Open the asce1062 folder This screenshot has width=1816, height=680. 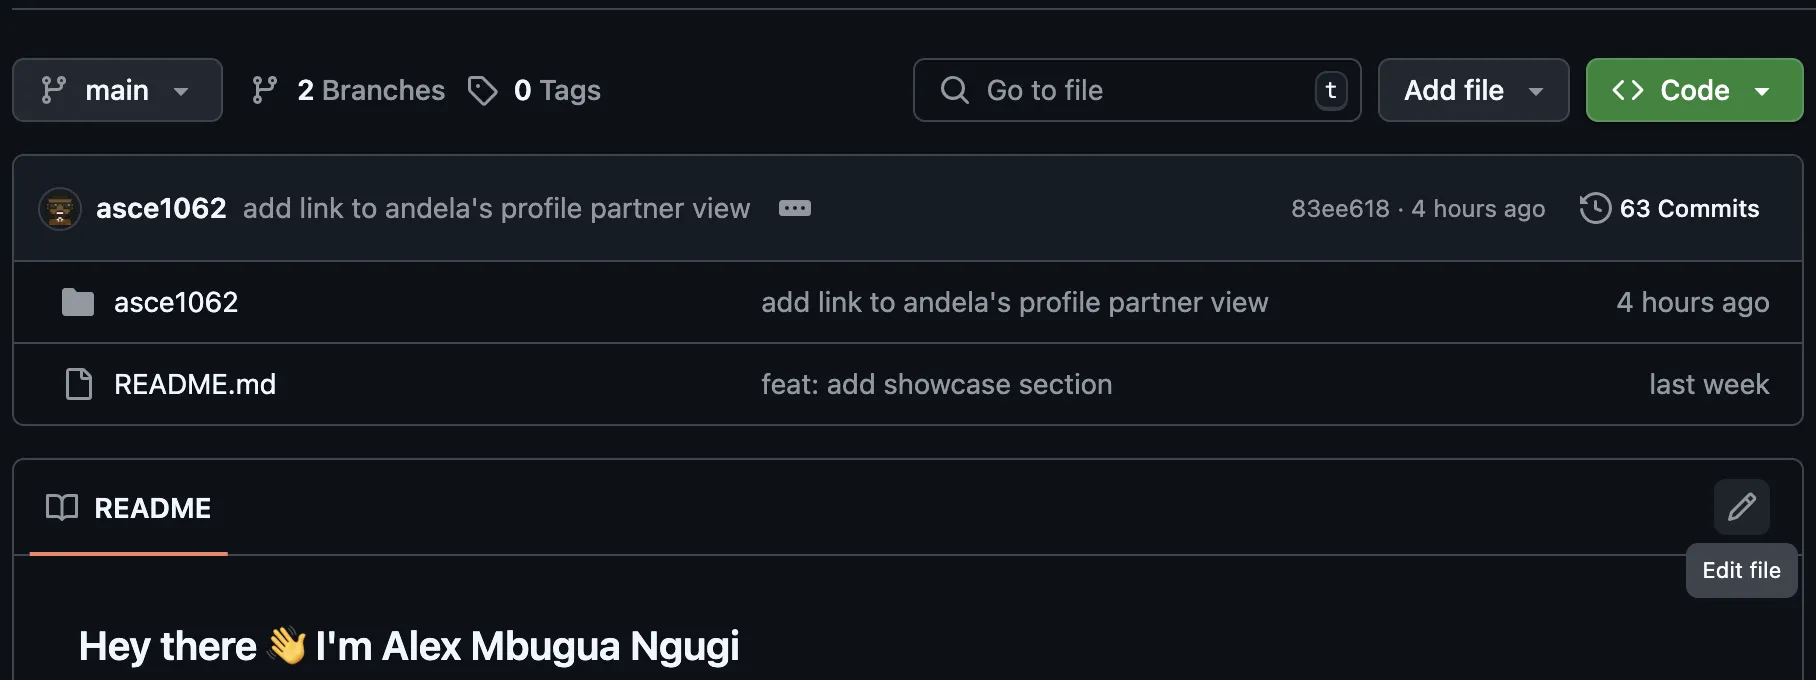pos(176,302)
